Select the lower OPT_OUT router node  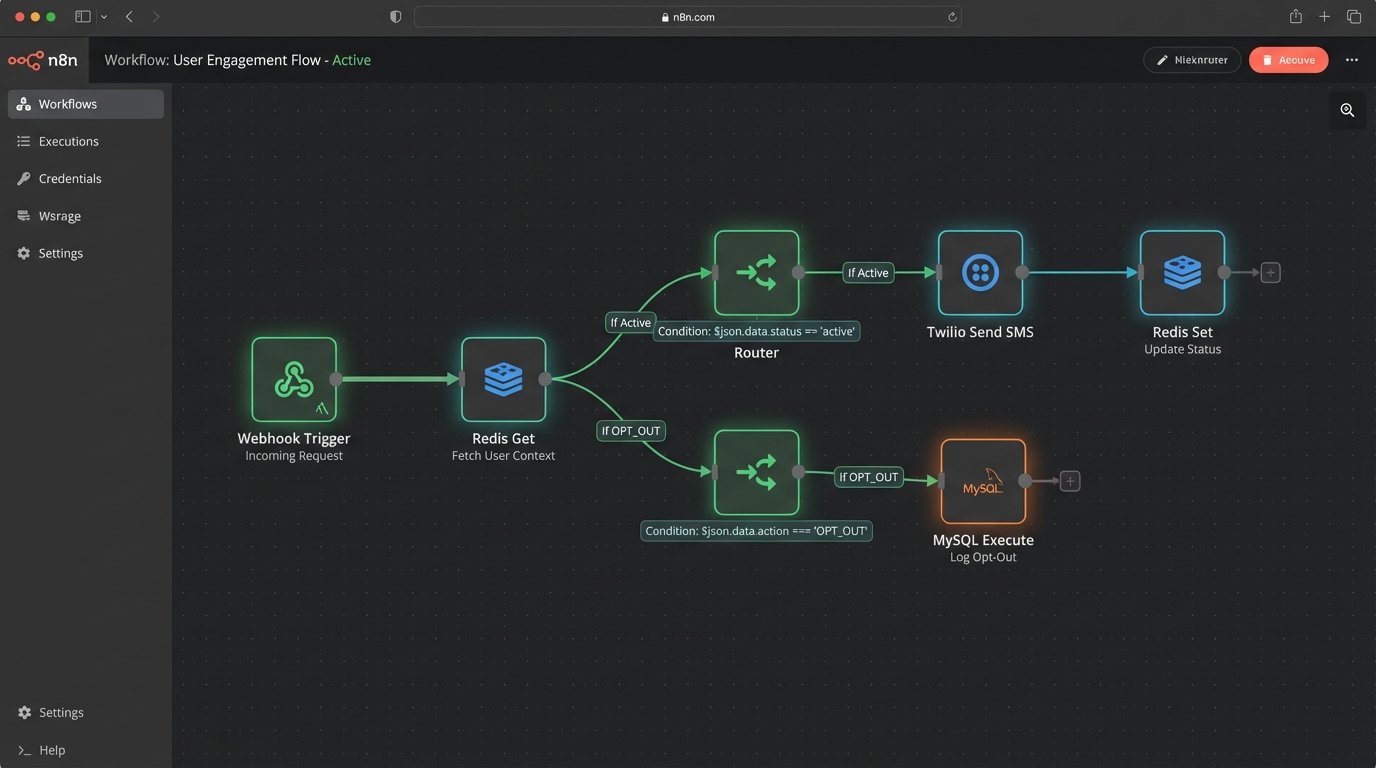756,472
